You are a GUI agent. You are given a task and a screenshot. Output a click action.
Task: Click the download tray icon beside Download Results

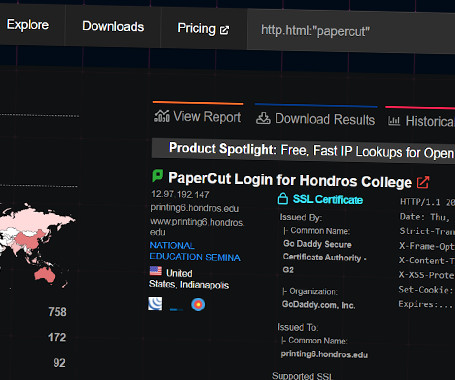click(x=263, y=118)
